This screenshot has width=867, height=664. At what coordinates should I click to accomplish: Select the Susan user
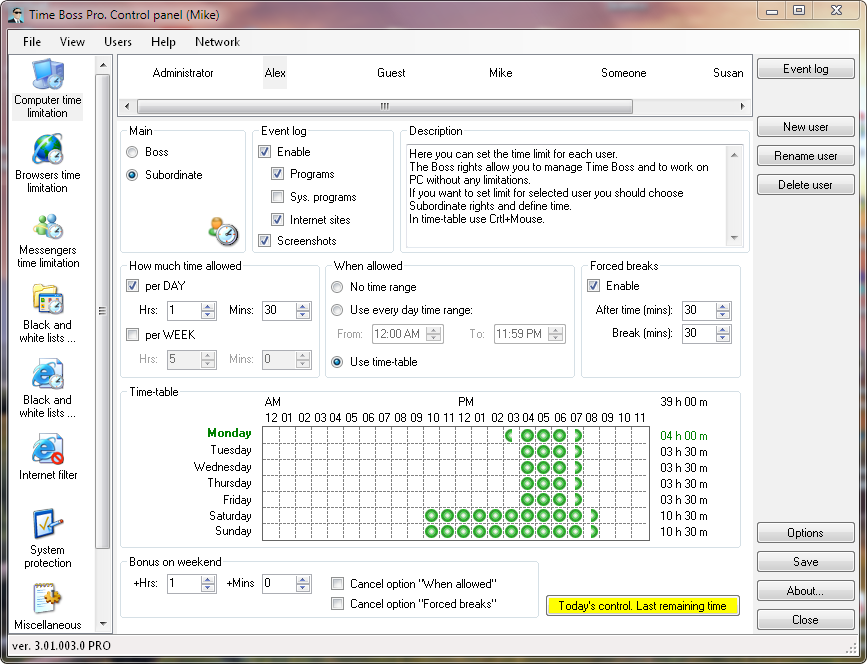pyautogui.click(x=728, y=73)
